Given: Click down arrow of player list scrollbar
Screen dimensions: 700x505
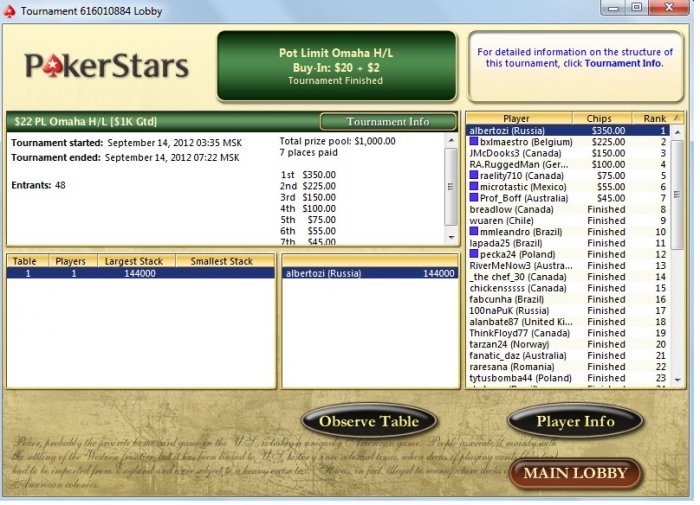Looking at the screenshot, I should (678, 380).
